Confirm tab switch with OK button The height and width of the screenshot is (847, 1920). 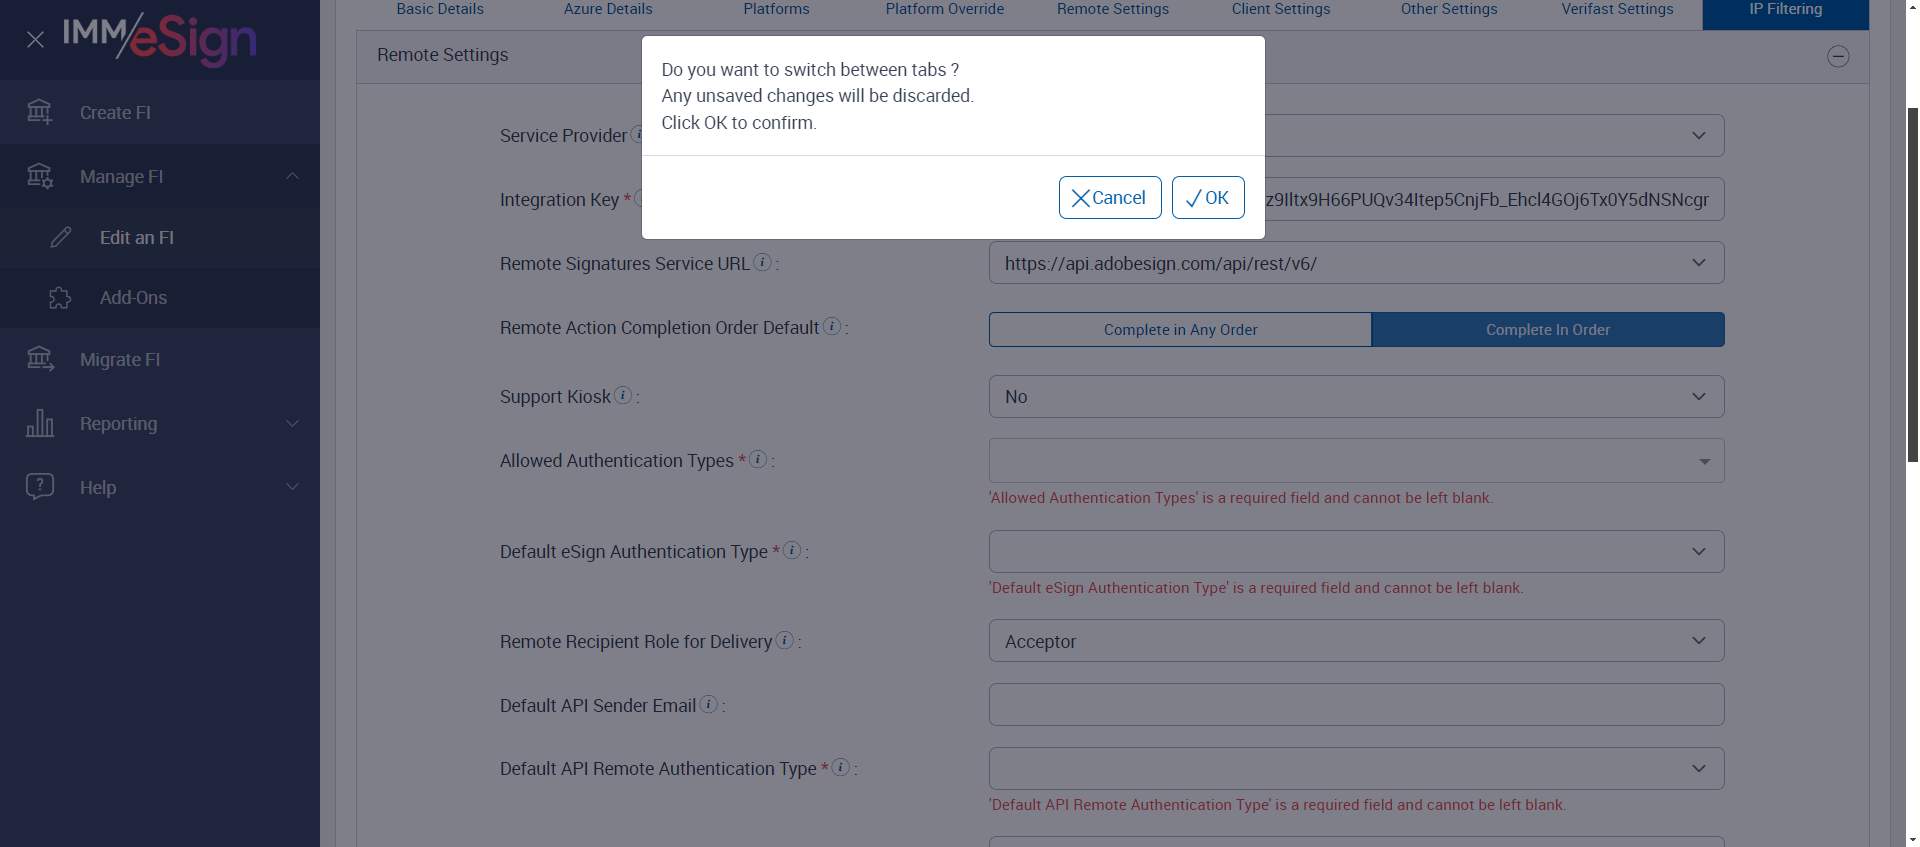tap(1207, 198)
